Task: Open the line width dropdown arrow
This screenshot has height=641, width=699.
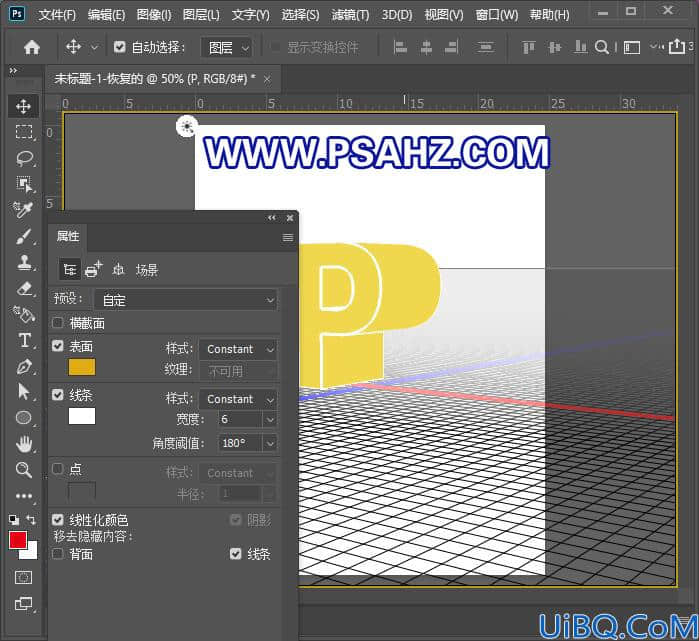Action: 270,419
